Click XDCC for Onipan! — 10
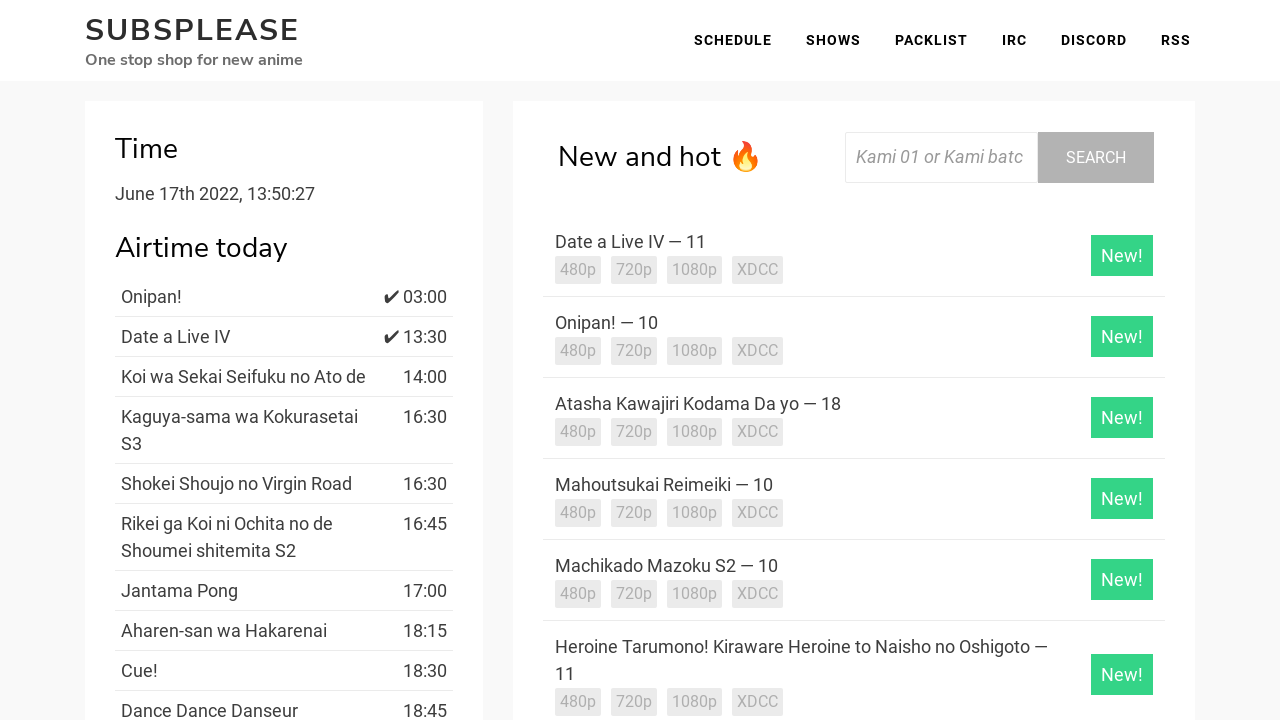 pos(757,351)
